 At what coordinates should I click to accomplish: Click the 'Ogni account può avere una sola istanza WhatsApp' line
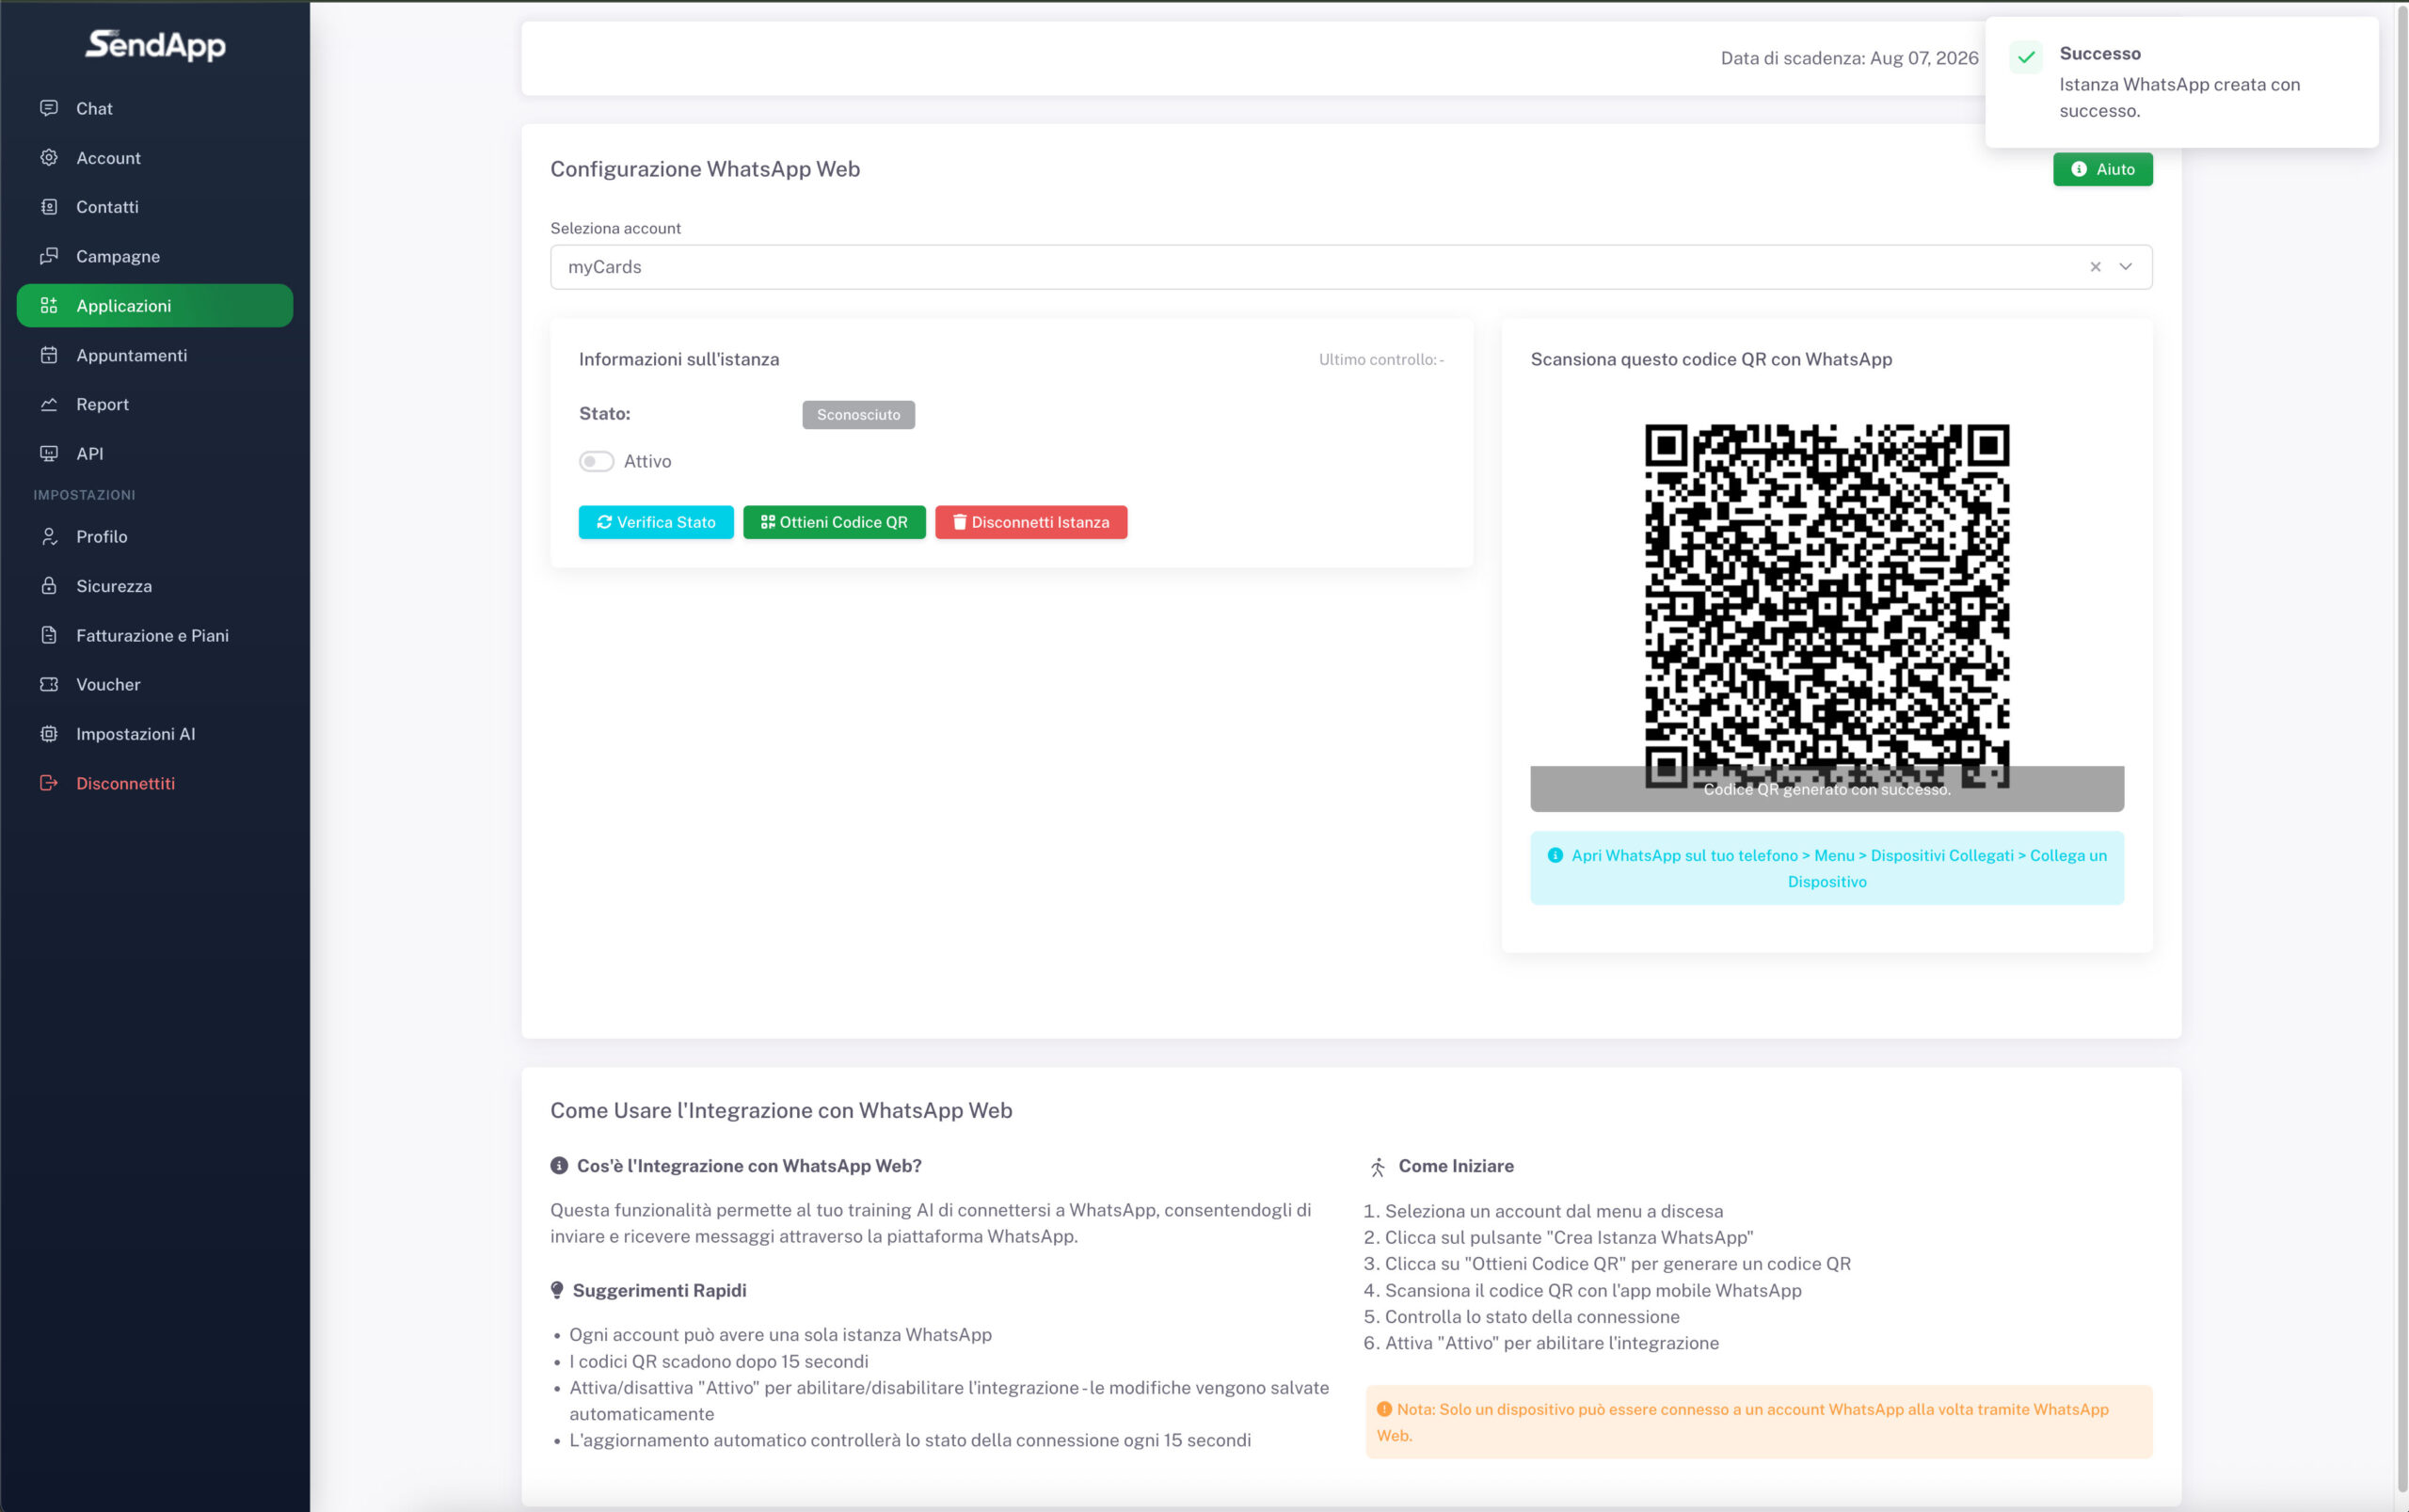point(780,1335)
